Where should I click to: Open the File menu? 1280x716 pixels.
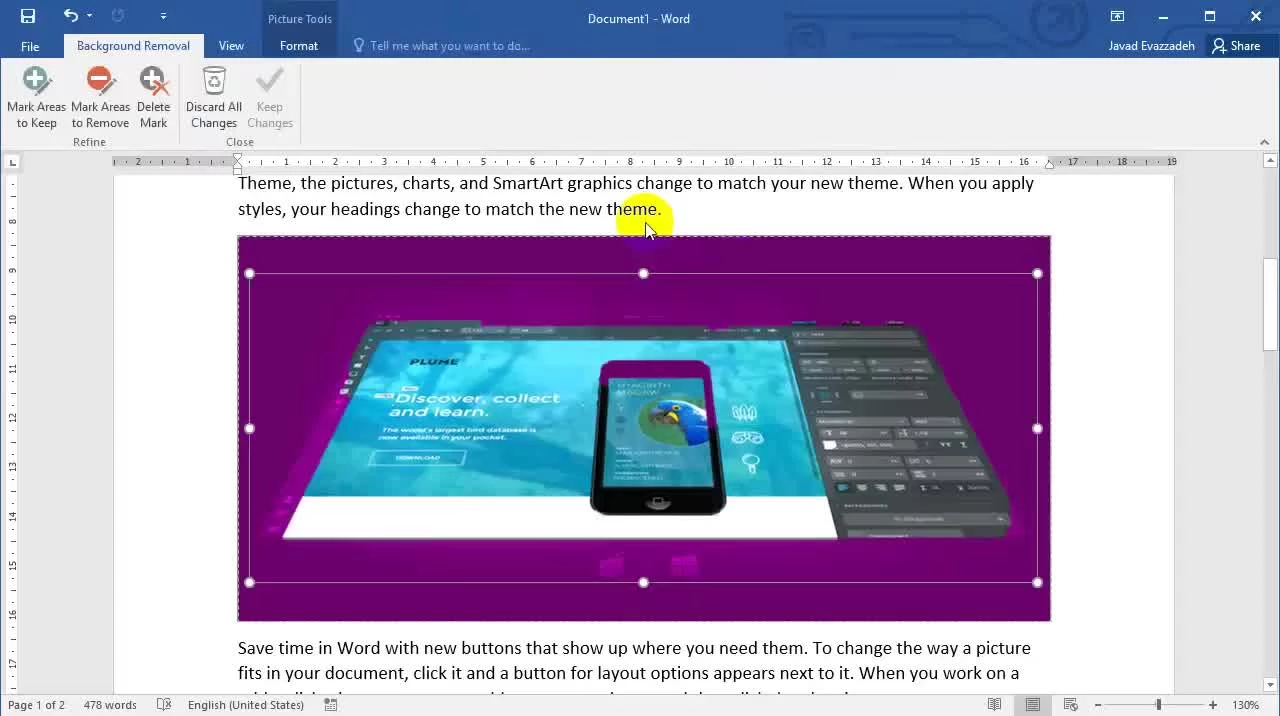coord(30,46)
